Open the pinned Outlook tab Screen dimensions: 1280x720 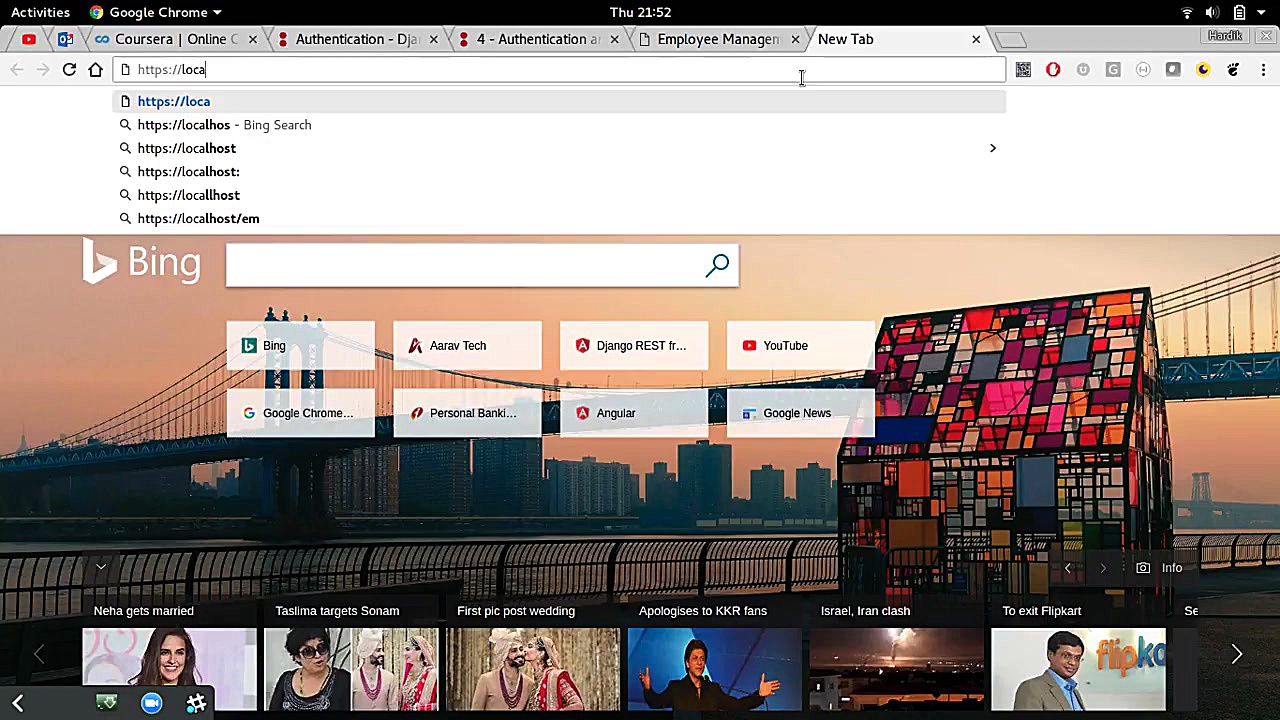coord(65,39)
